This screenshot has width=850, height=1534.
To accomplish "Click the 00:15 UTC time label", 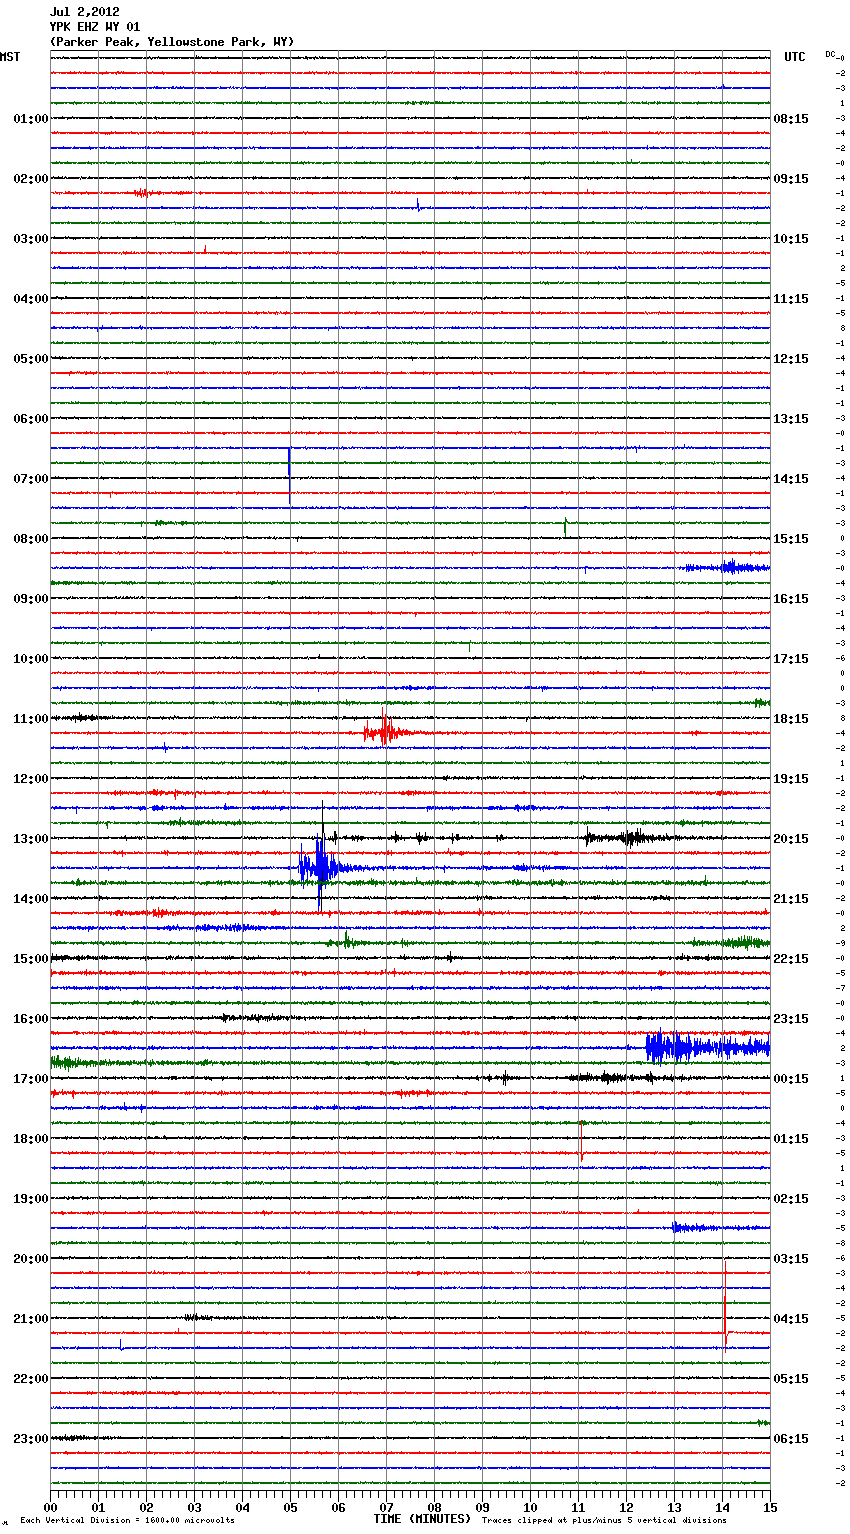I will click(791, 1079).
